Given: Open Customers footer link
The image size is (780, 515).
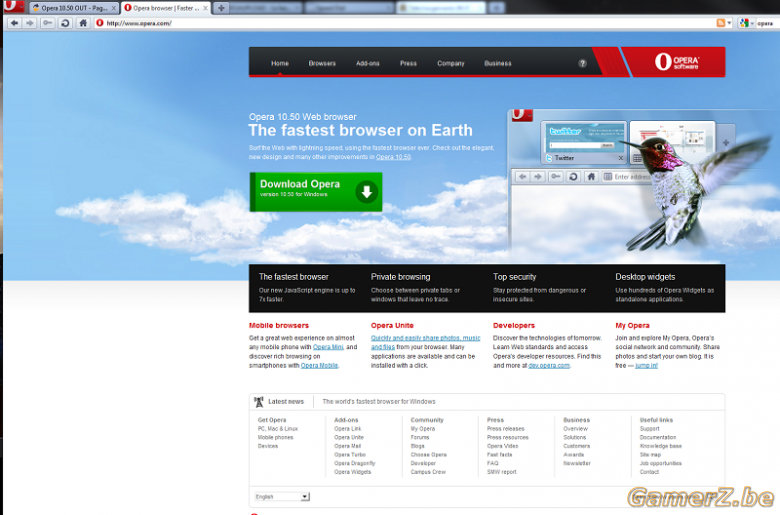Looking at the screenshot, I should (x=577, y=446).
